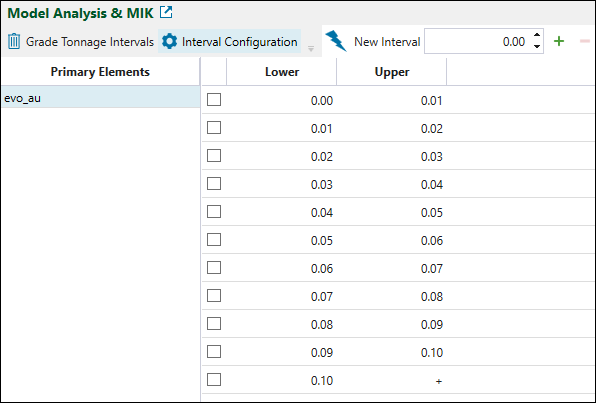Open the Grade Tonnage Intervals tab
The image size is (596, 403).
81,41
